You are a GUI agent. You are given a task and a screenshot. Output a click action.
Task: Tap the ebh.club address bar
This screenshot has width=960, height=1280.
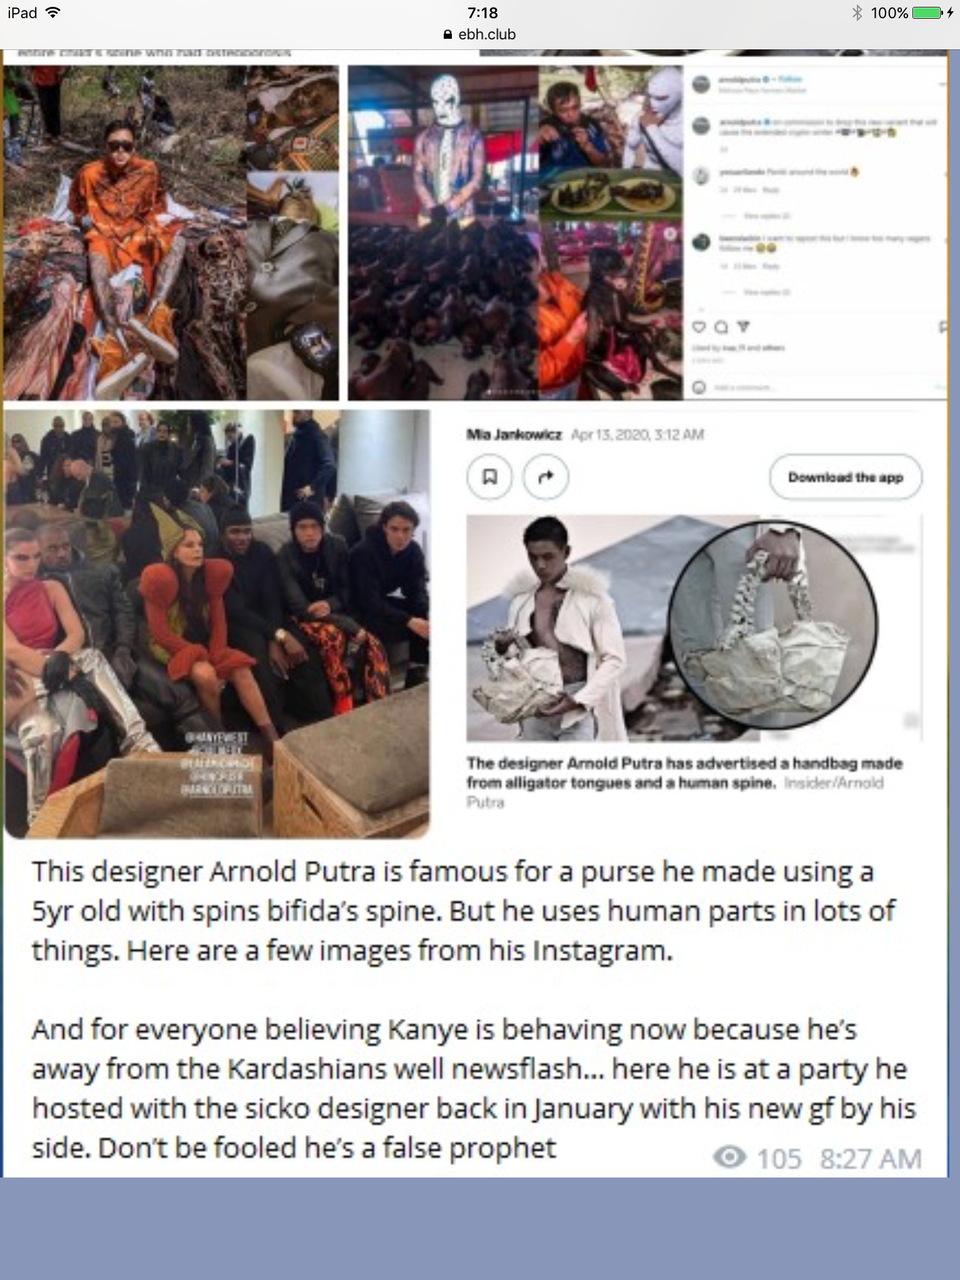tap(480, 34)
